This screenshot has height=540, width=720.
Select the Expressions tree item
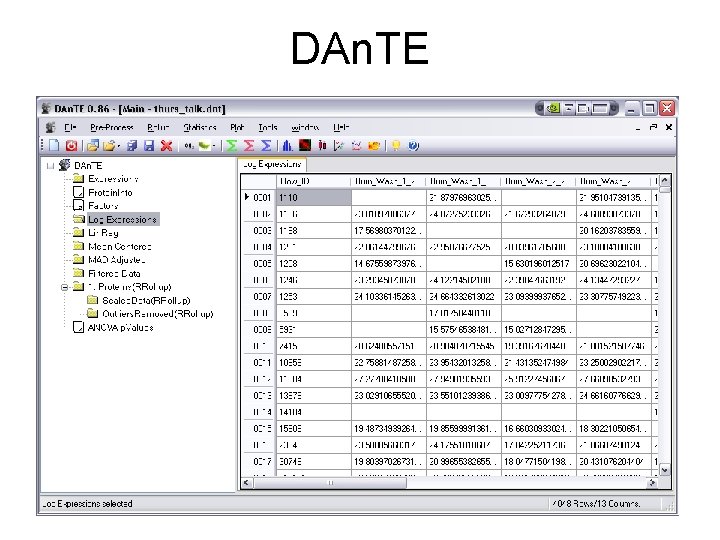[x=113, y=179]
